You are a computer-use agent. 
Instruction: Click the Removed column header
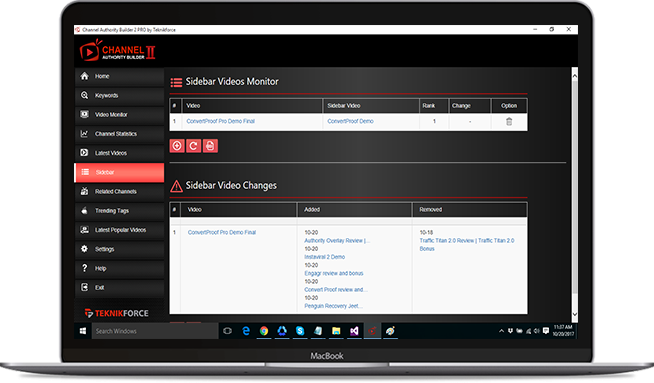(470, 210)
